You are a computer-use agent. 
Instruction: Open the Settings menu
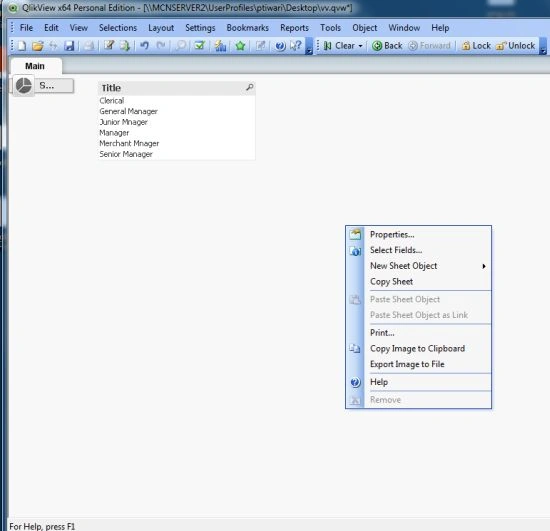click(x=200, y=28)
